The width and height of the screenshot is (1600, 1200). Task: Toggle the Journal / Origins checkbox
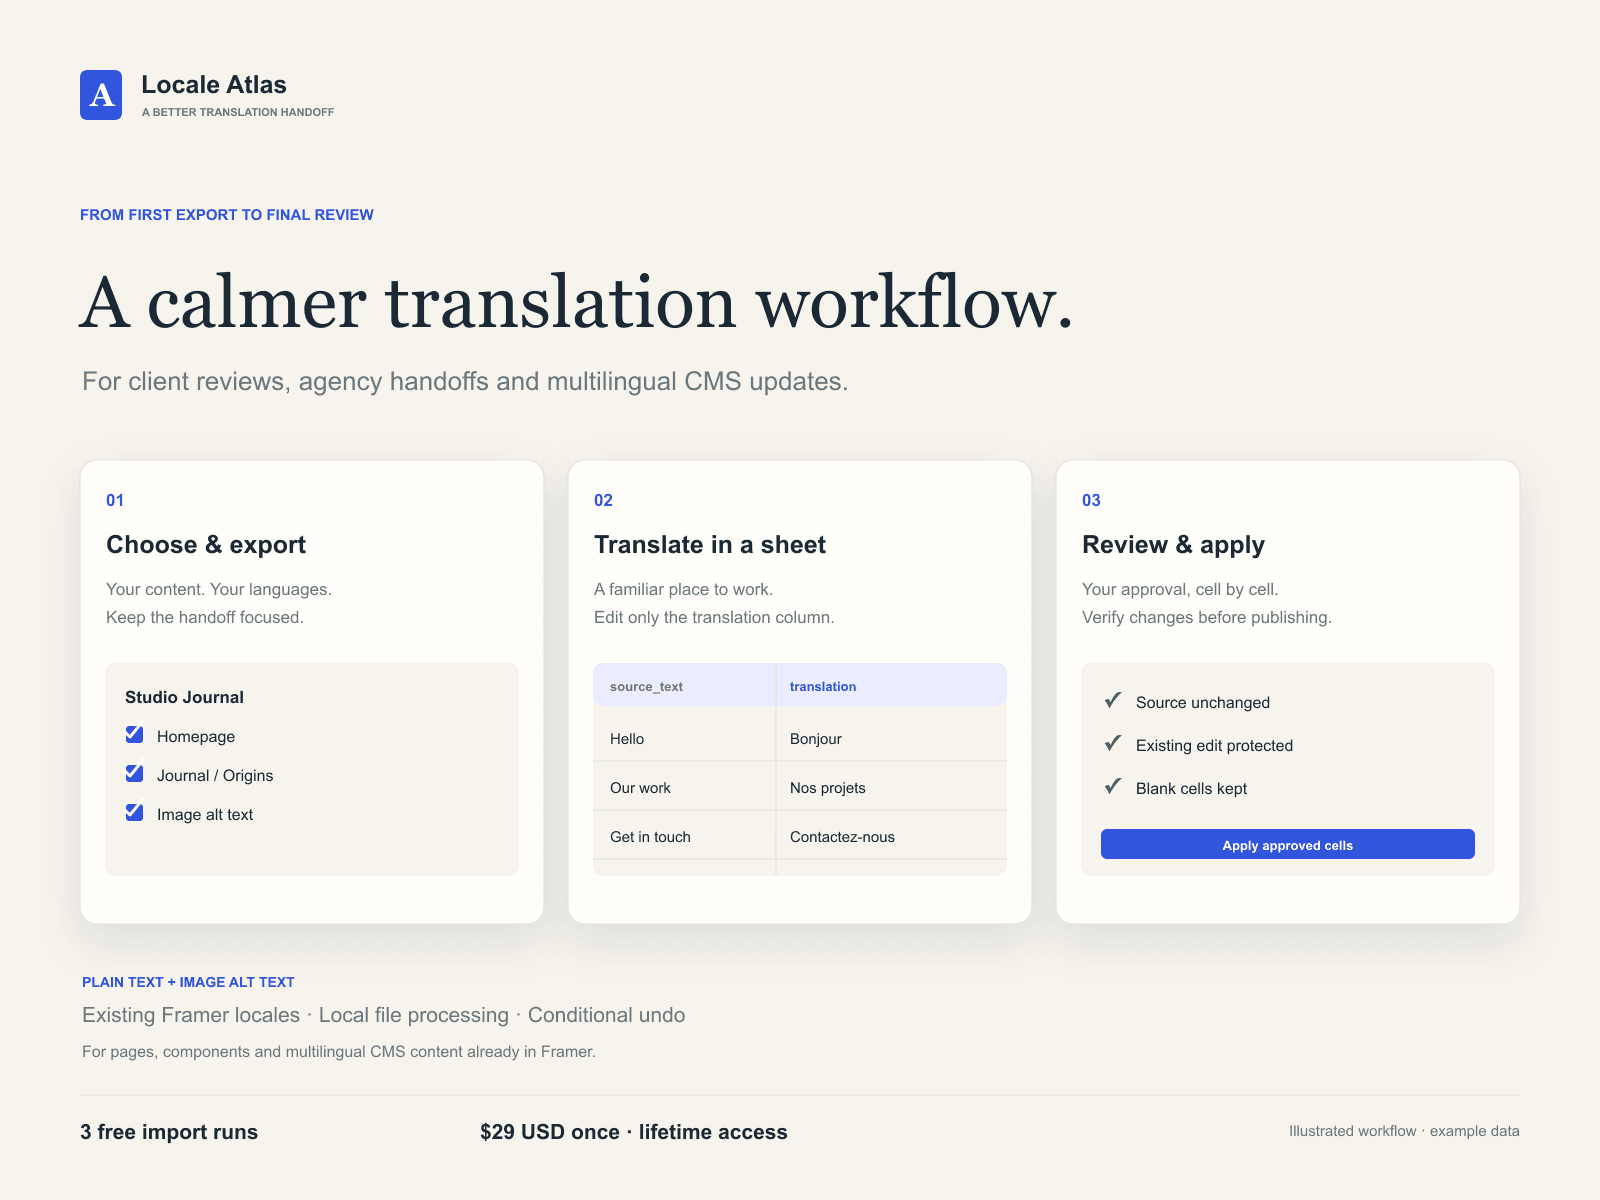coord(134,774)
